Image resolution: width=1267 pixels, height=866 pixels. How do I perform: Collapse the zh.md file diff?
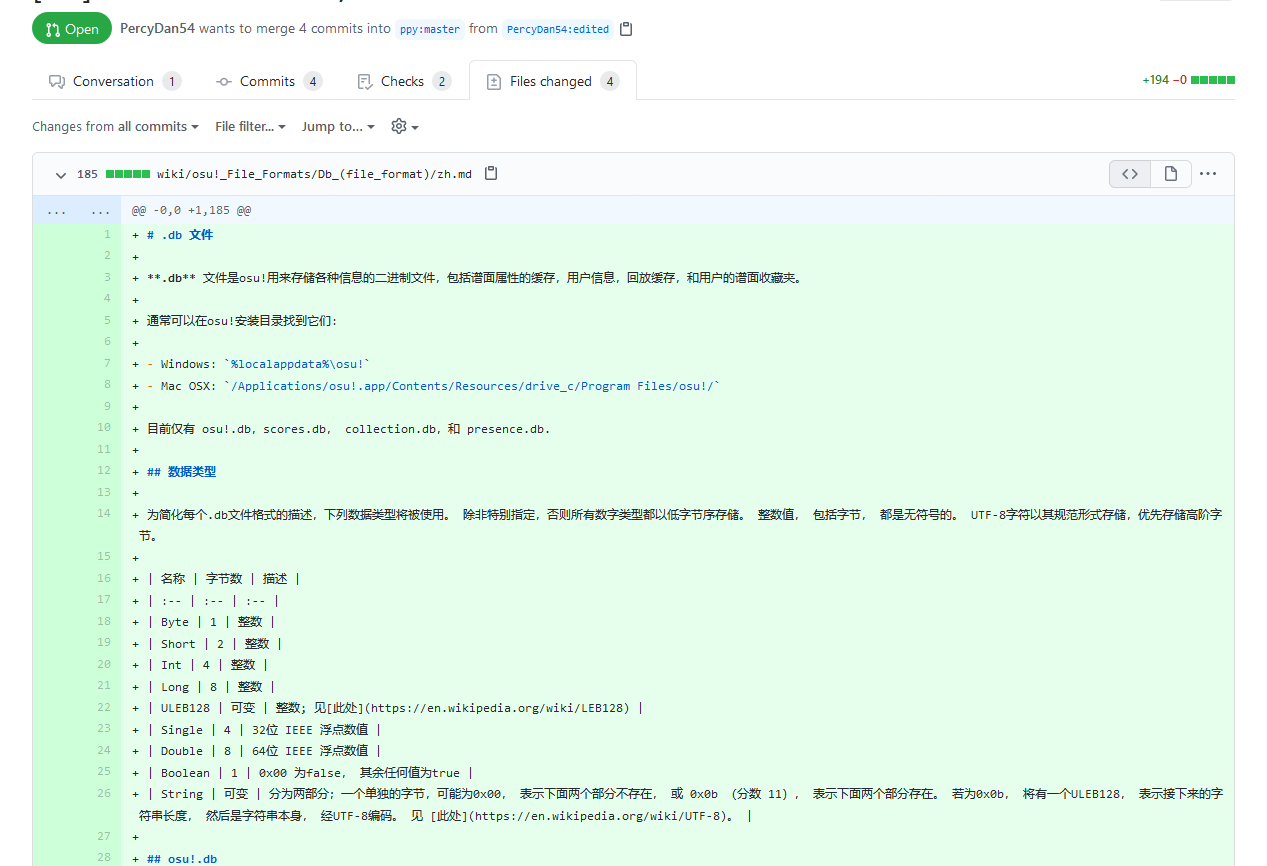point(61,174)
